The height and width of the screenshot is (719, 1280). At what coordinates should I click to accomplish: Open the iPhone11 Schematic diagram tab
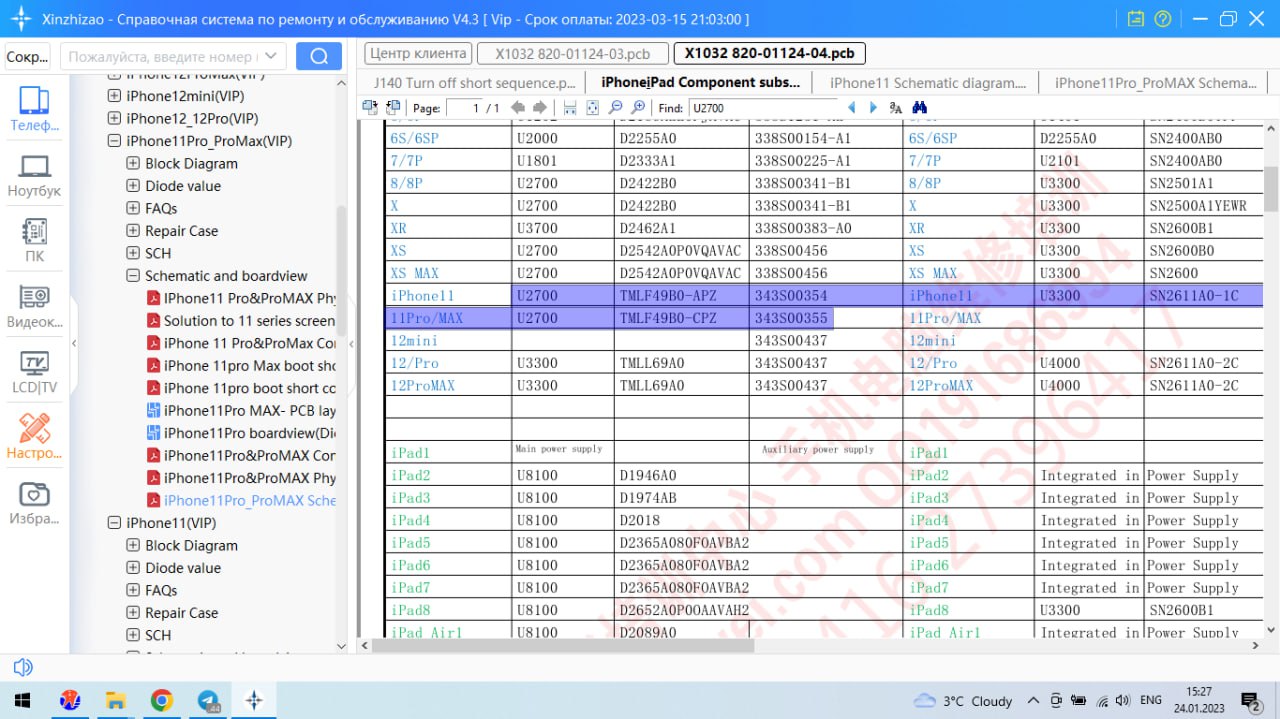927,83
